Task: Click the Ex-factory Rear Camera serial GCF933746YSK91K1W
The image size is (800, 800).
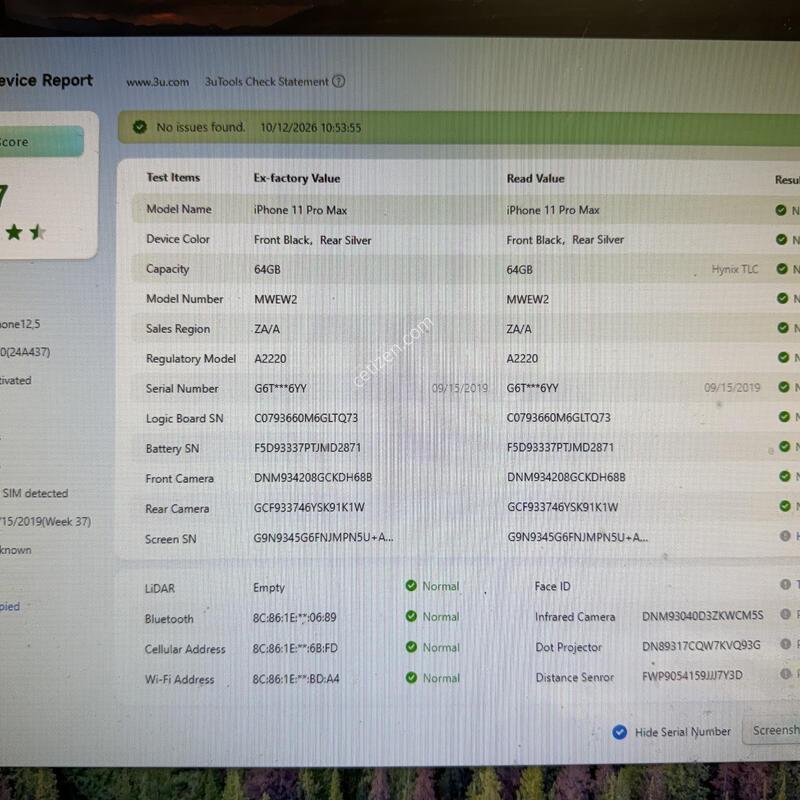Action: [x=309, y=507]
